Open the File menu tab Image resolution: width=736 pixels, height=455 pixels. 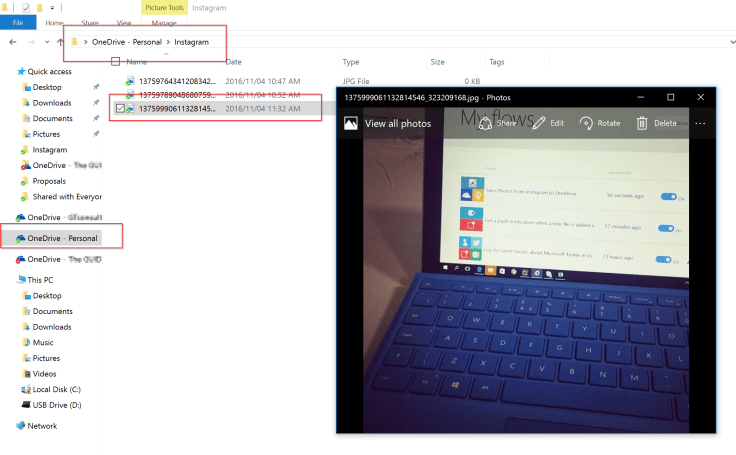18,21
